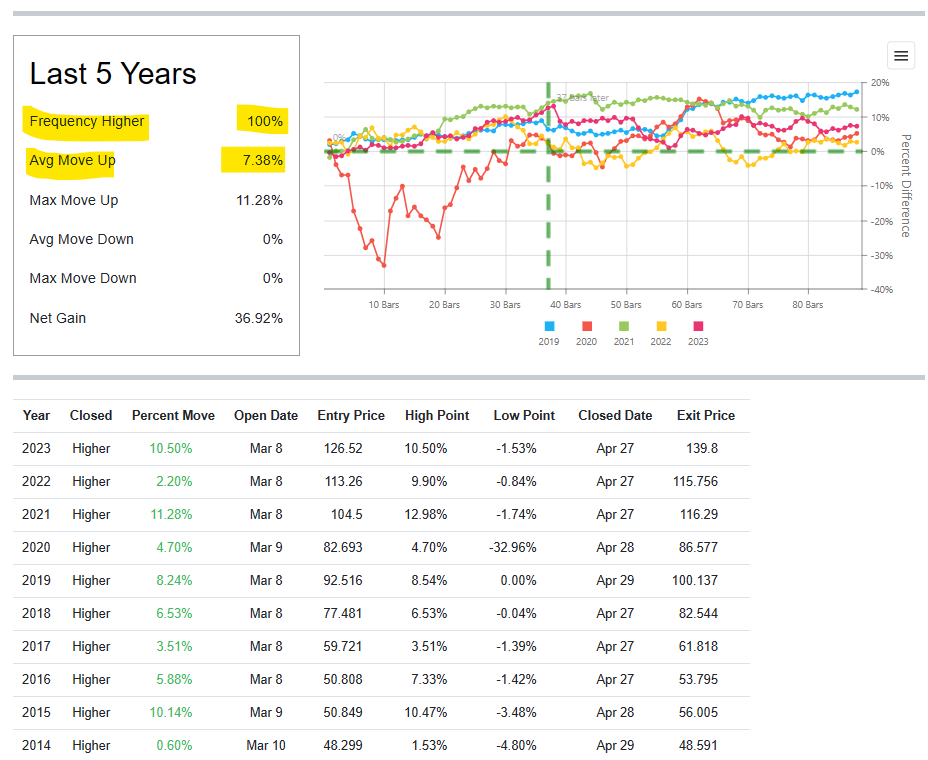Sort by the Open Date column header
Screen dimensions: 928x760
click(266, 416)
